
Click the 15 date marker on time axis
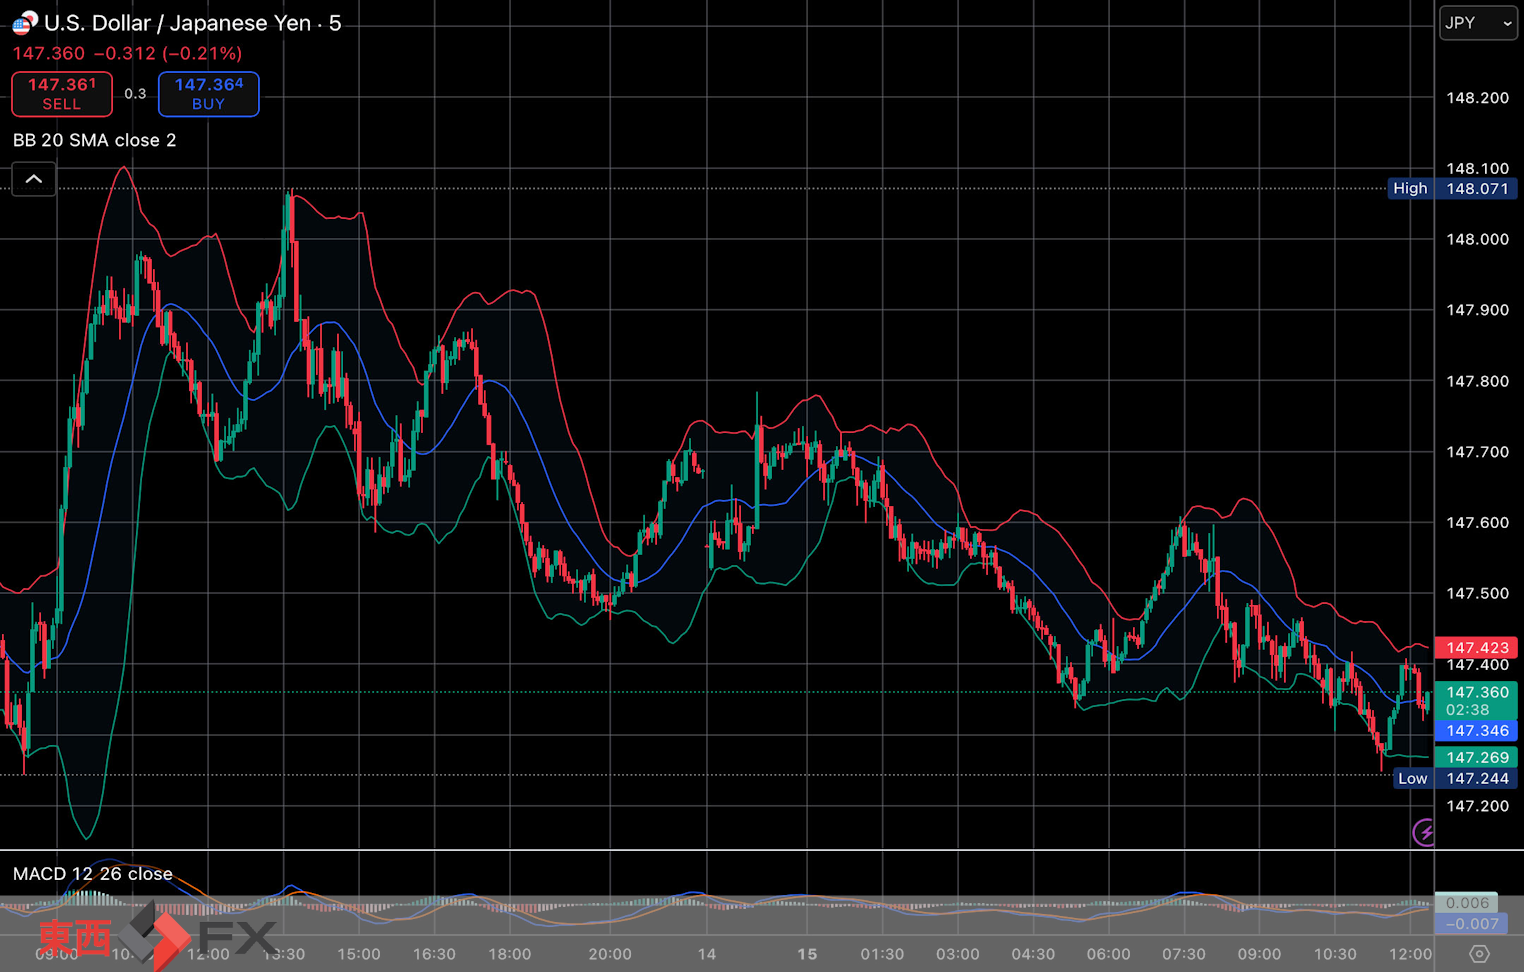point(806,954)
